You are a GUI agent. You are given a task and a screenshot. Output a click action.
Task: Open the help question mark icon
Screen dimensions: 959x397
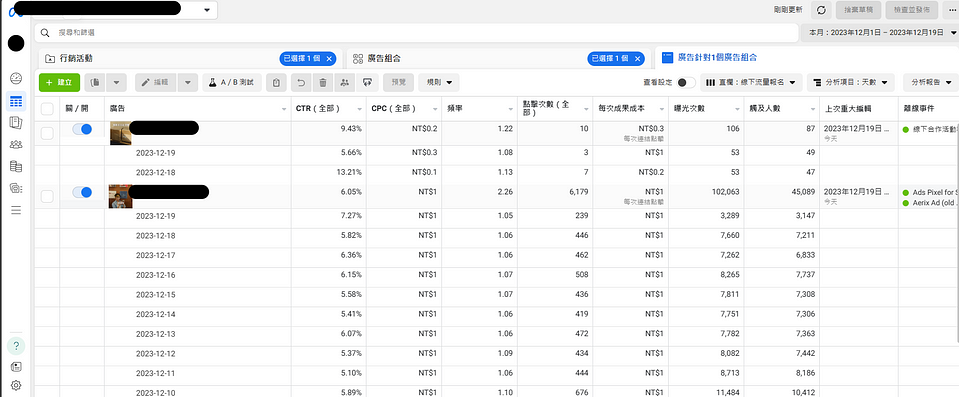coord(16,346)
